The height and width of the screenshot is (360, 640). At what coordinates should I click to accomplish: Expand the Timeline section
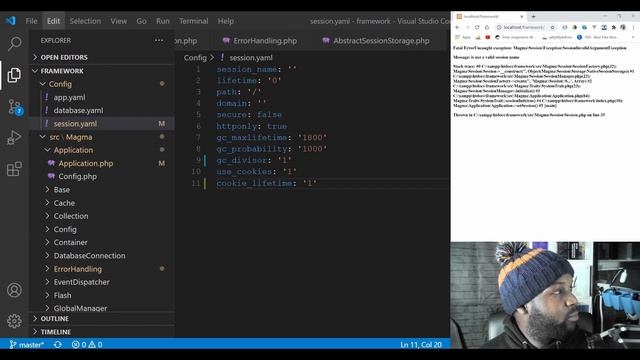(x=102, y=332)
